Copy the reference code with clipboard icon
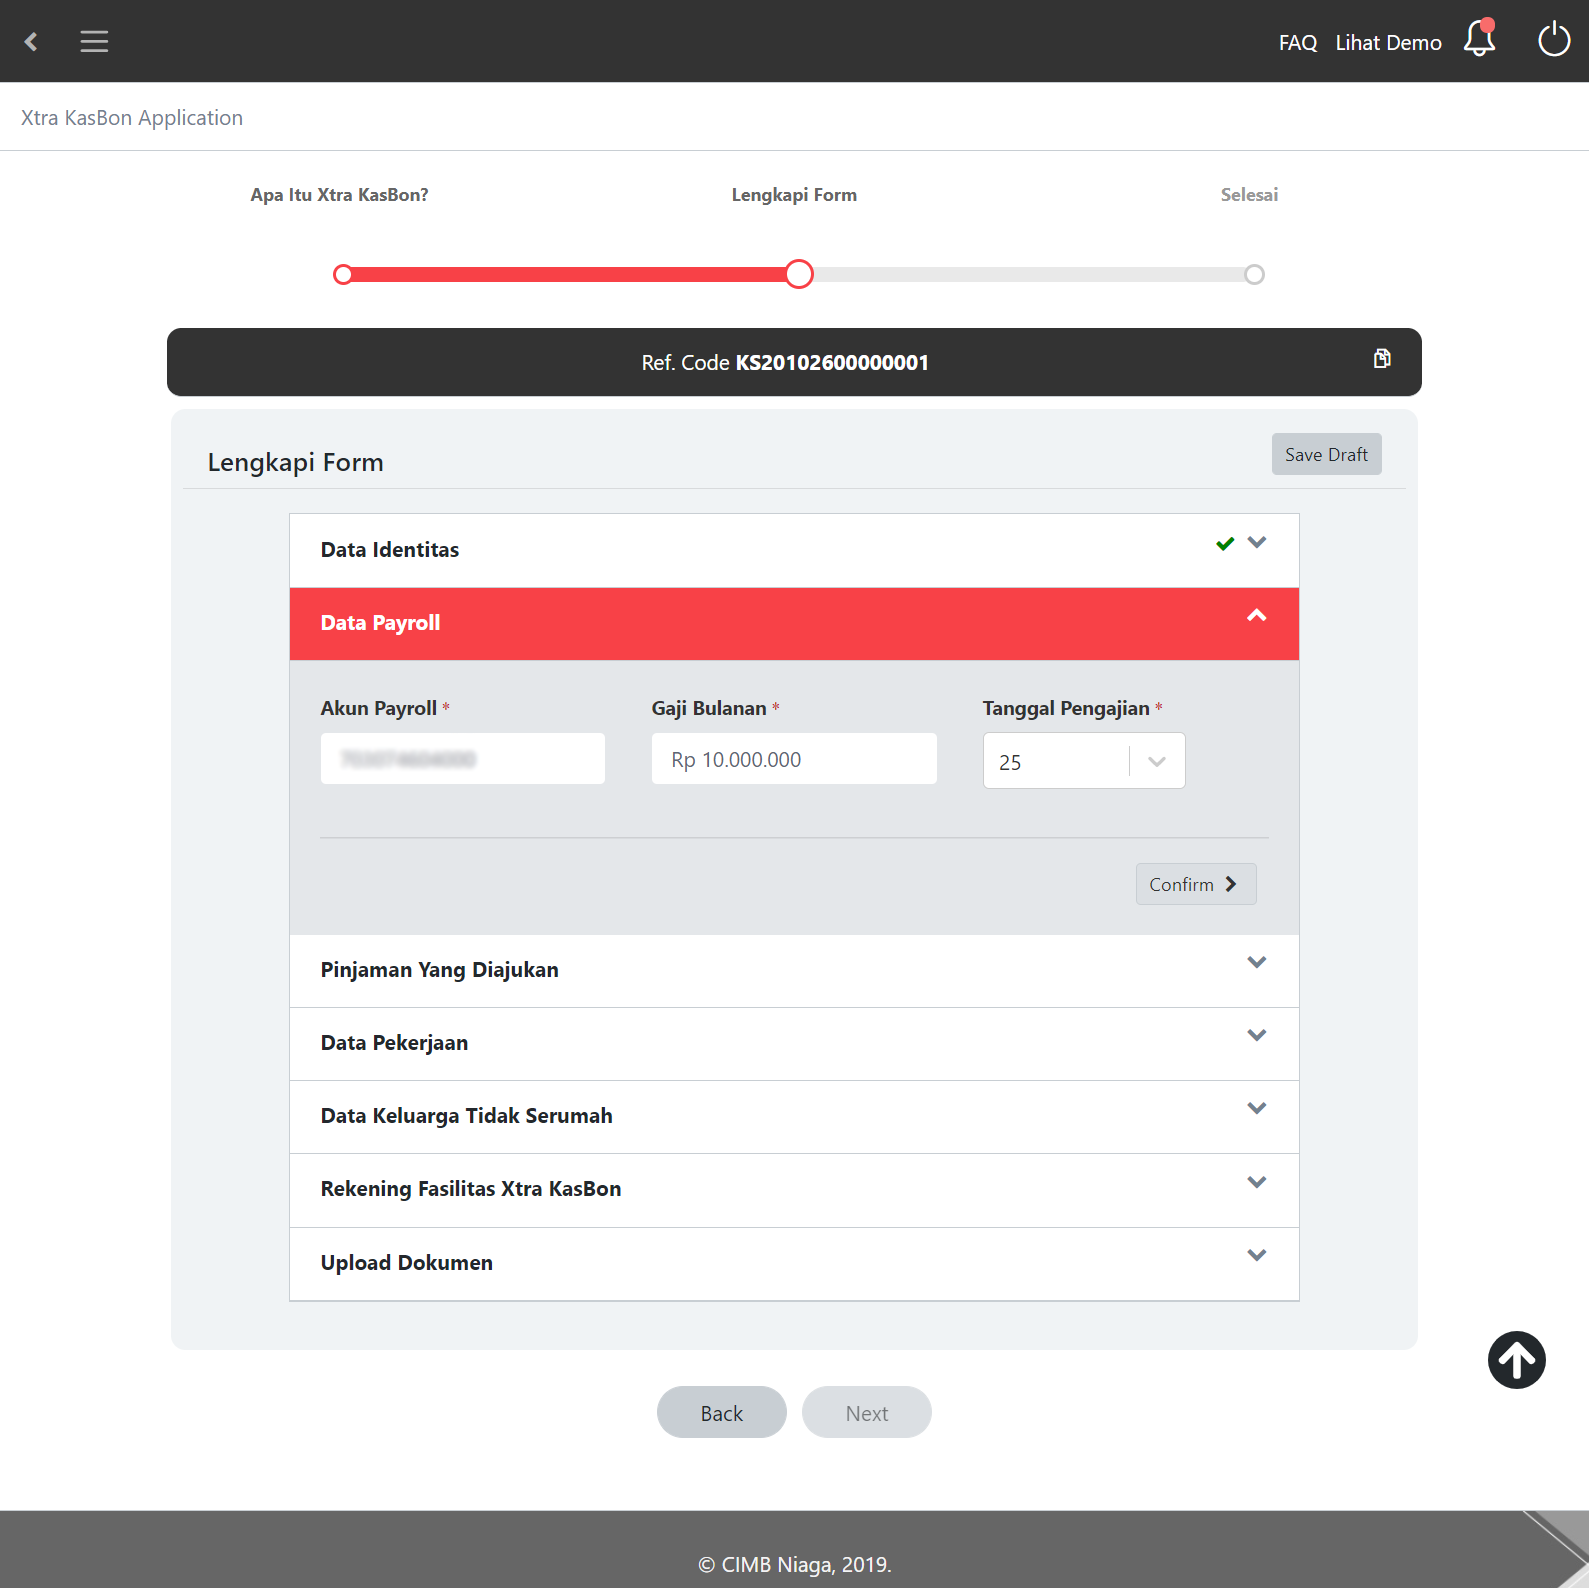Viewport: 1589px width, 1588px height. [x=1381, y=359]
